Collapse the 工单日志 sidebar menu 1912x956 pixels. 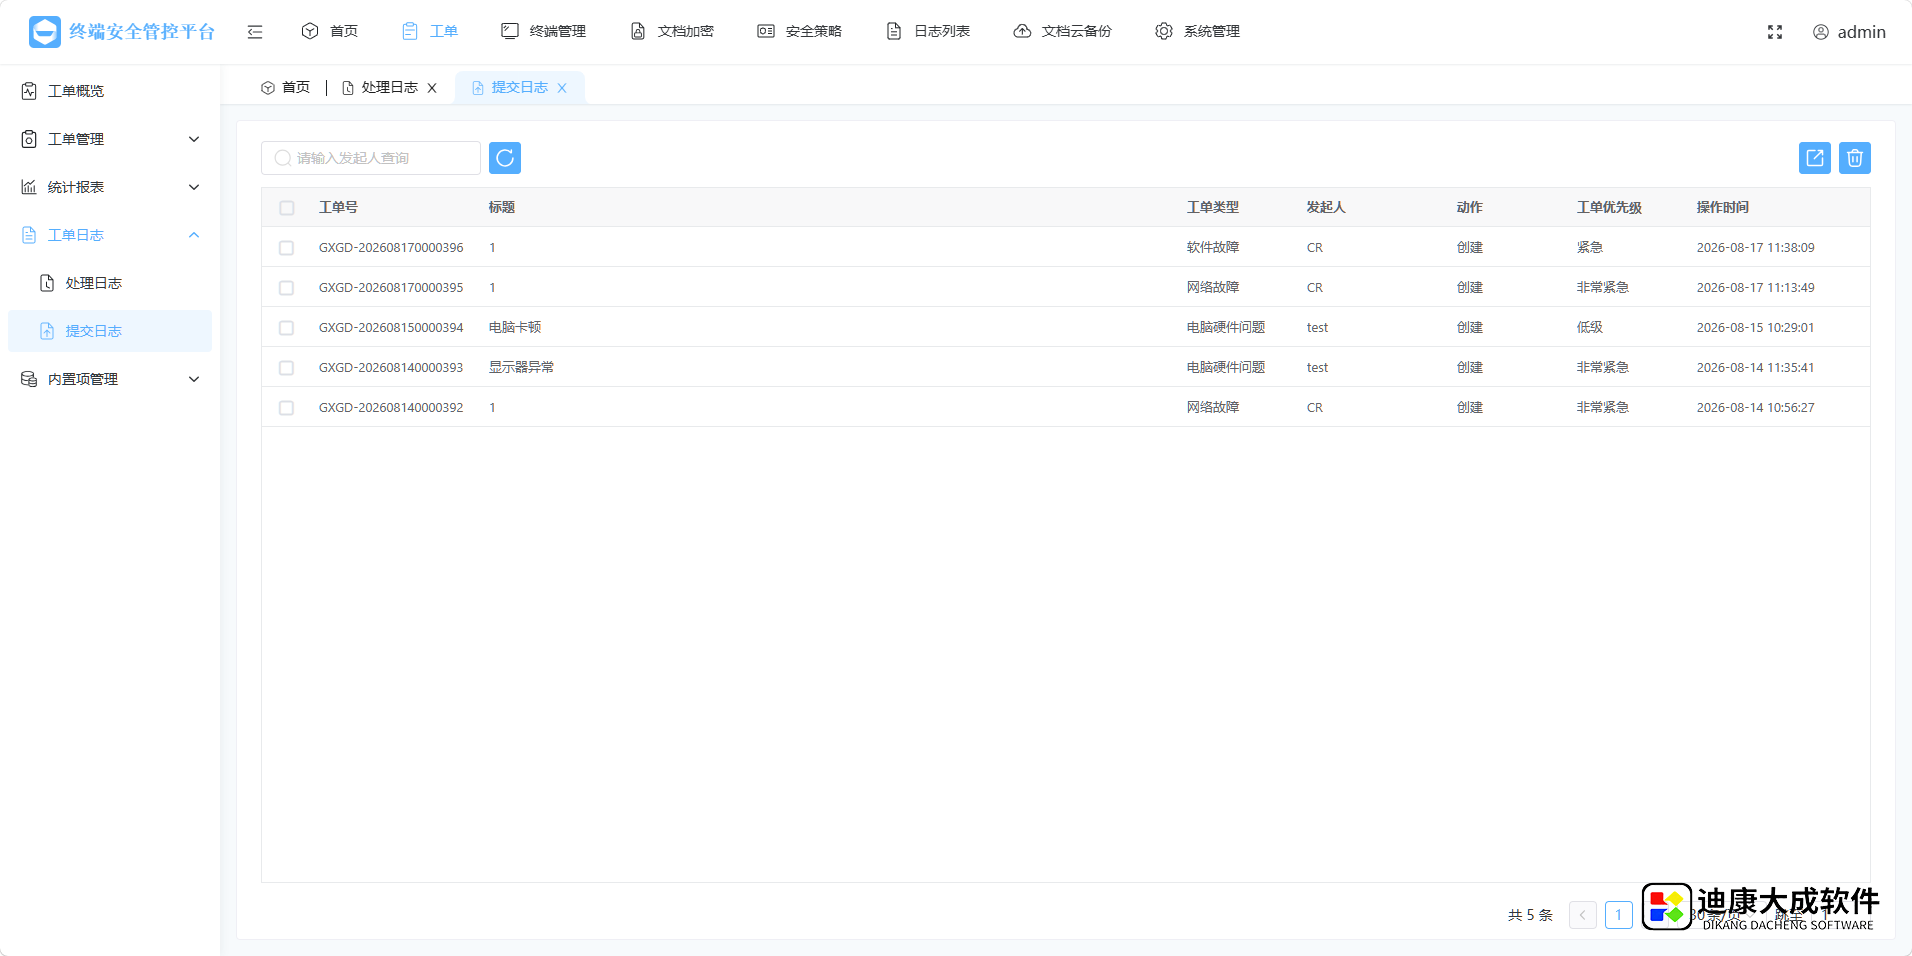(110, 235)
